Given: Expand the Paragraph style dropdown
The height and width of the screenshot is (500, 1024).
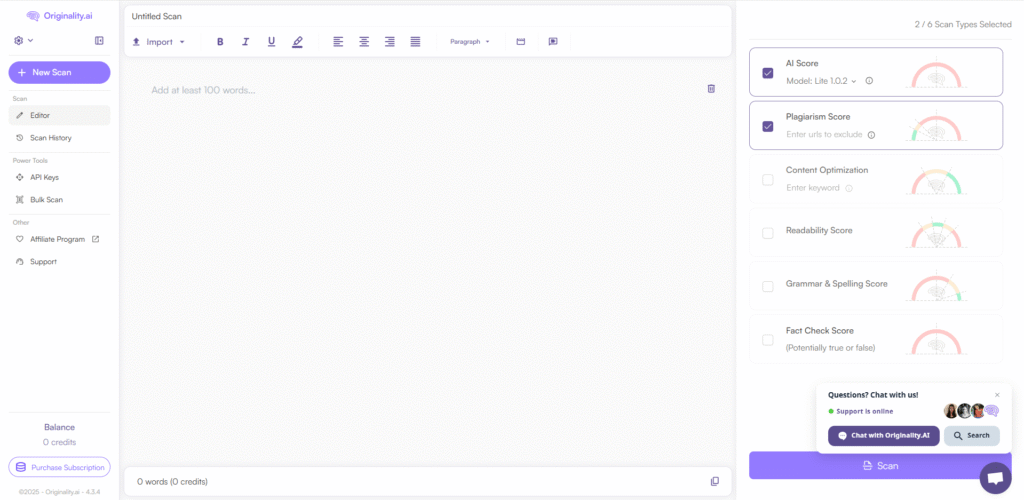Looking at the screenshot, I should tap(470, 42).
